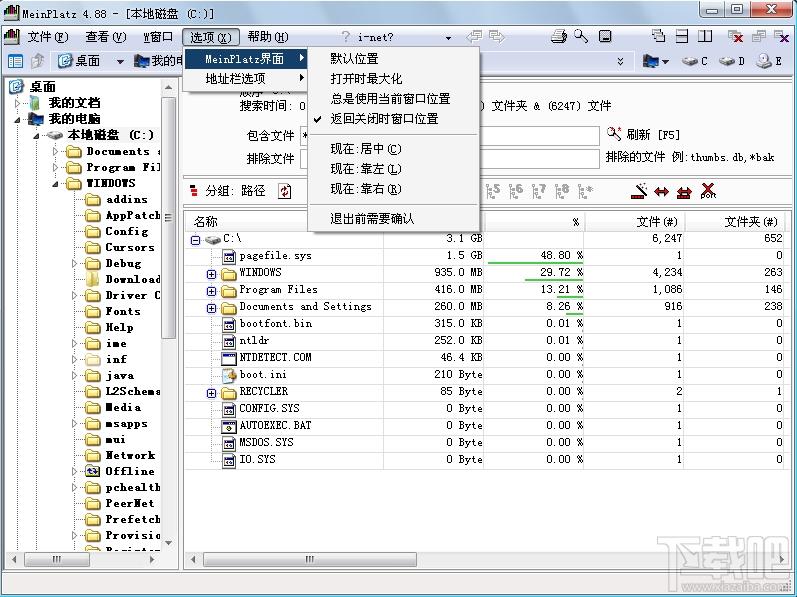This screenshot has width=797, height=597.
Task: Expand Documents and Settings row in list
Action: tap(211, 308)
